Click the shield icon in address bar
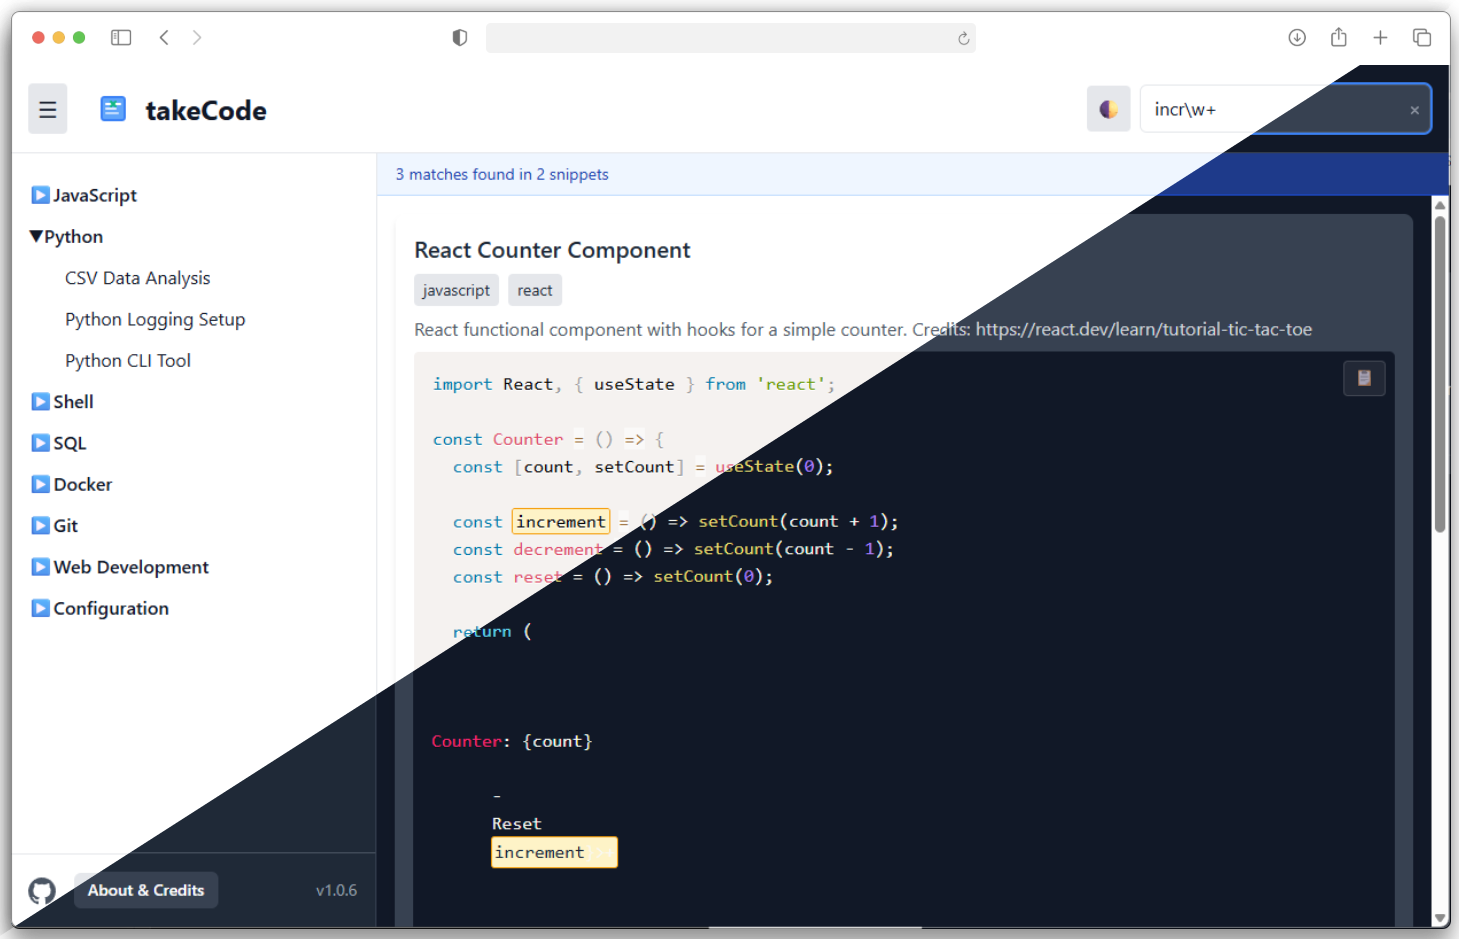 coord(458,37)
